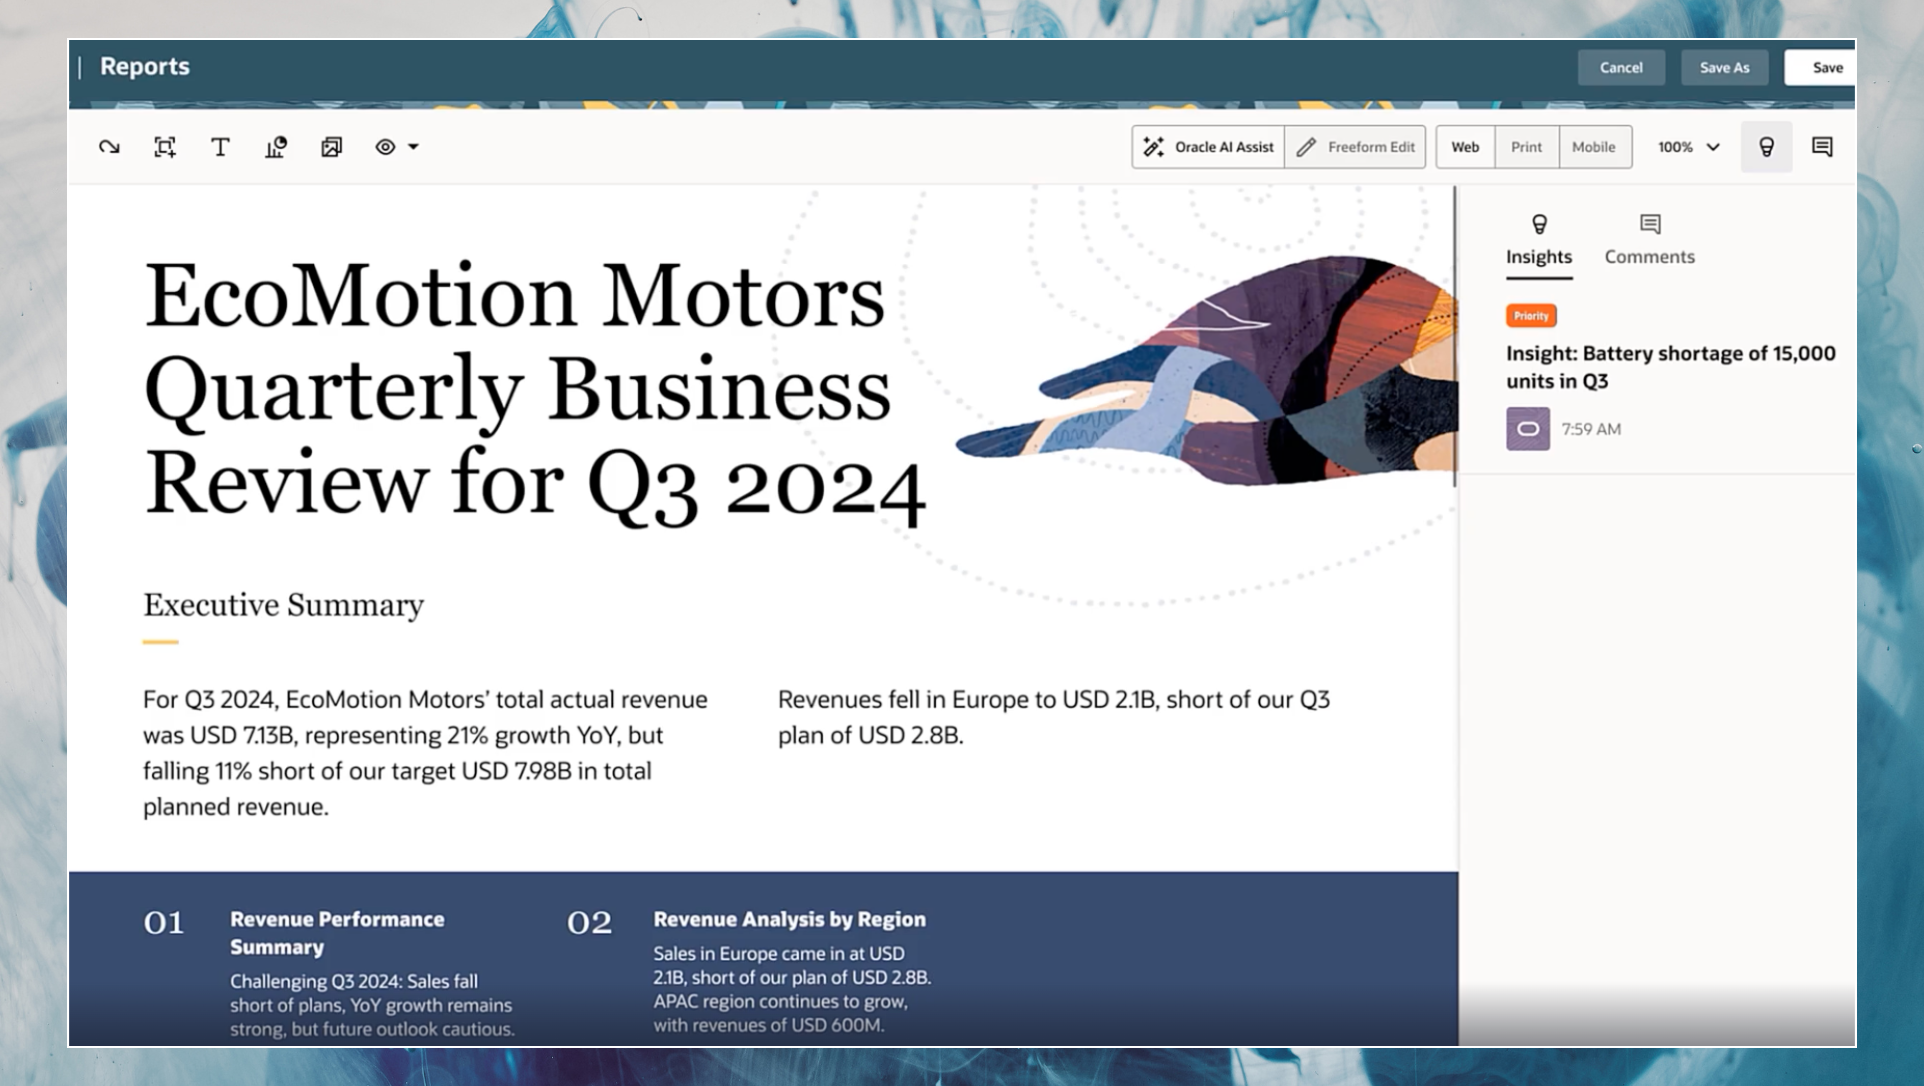Click the Sales in Europe description text

(792, 989)
